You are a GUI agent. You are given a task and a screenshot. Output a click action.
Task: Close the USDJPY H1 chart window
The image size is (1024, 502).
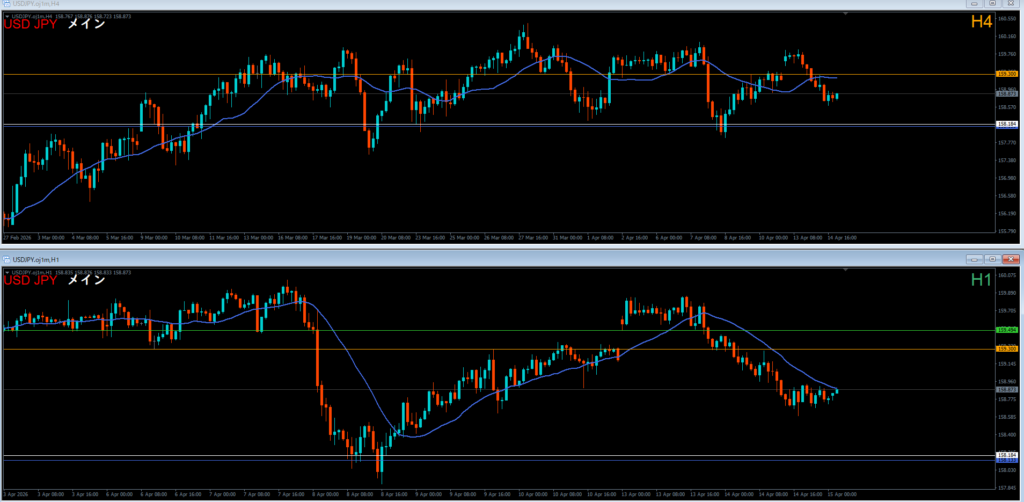tap(1009, 259)
